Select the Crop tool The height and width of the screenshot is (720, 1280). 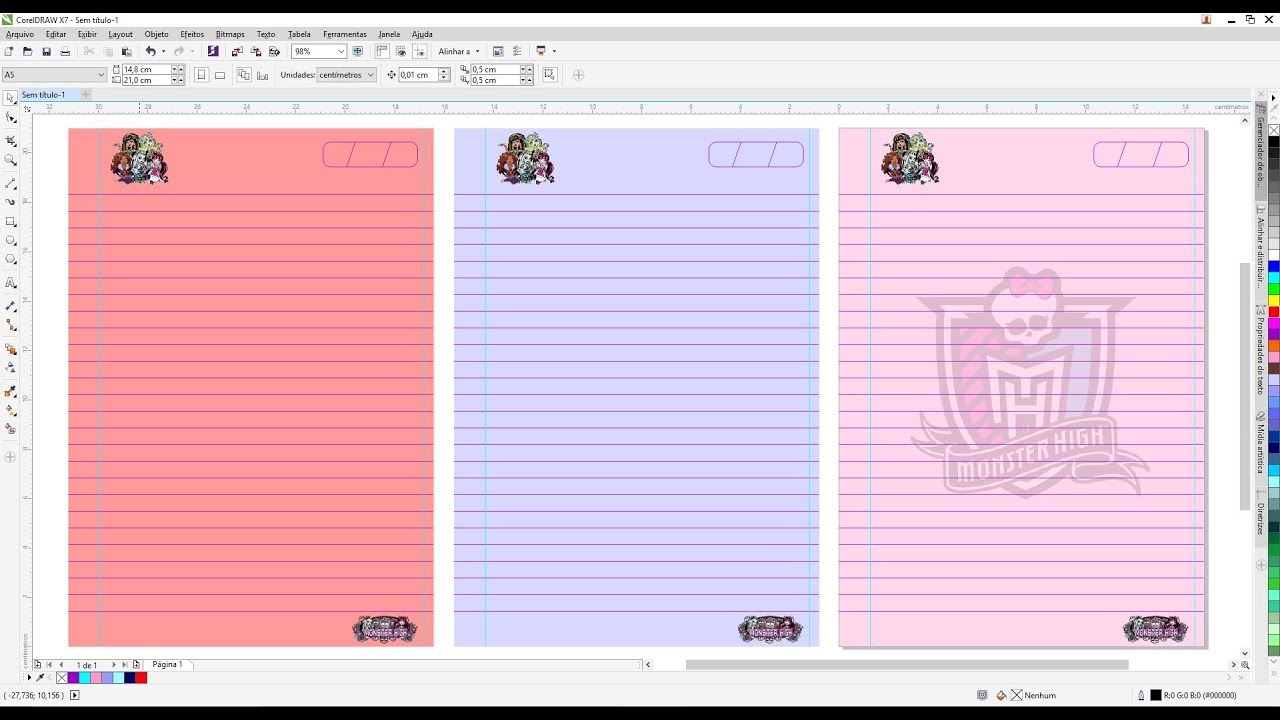click(11, 141)
